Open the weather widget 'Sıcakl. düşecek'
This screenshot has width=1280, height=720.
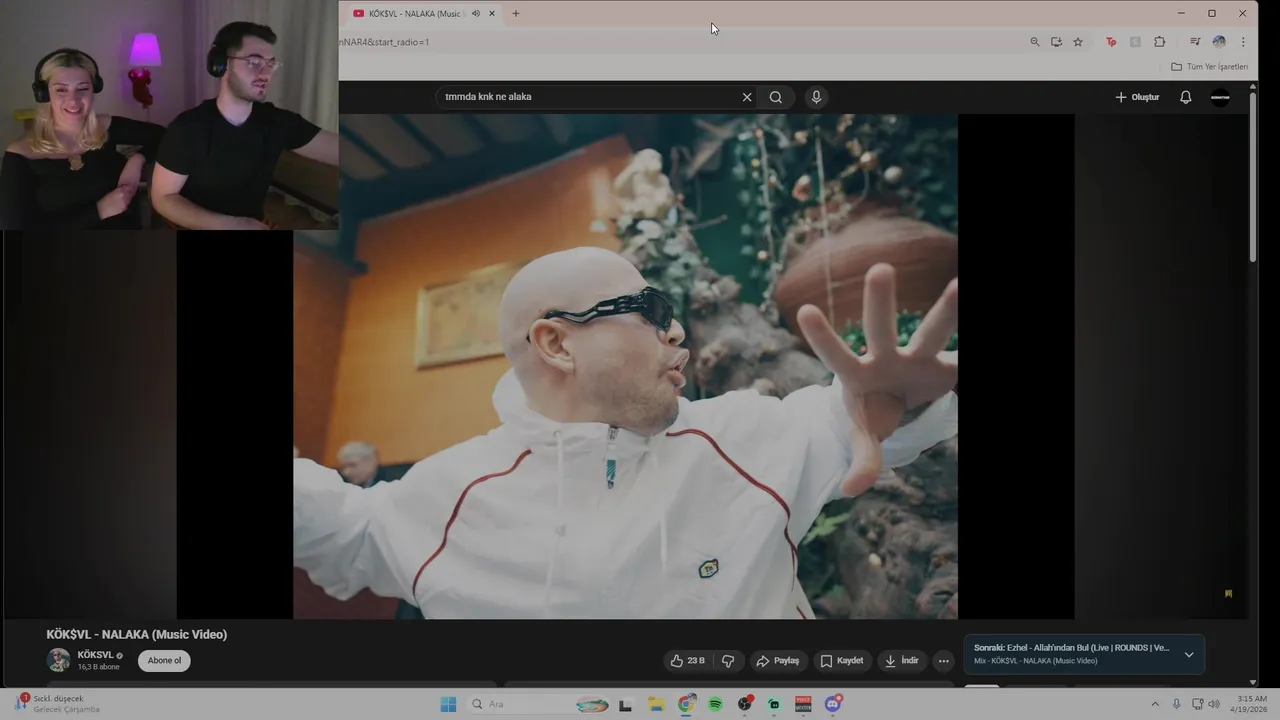58,704
